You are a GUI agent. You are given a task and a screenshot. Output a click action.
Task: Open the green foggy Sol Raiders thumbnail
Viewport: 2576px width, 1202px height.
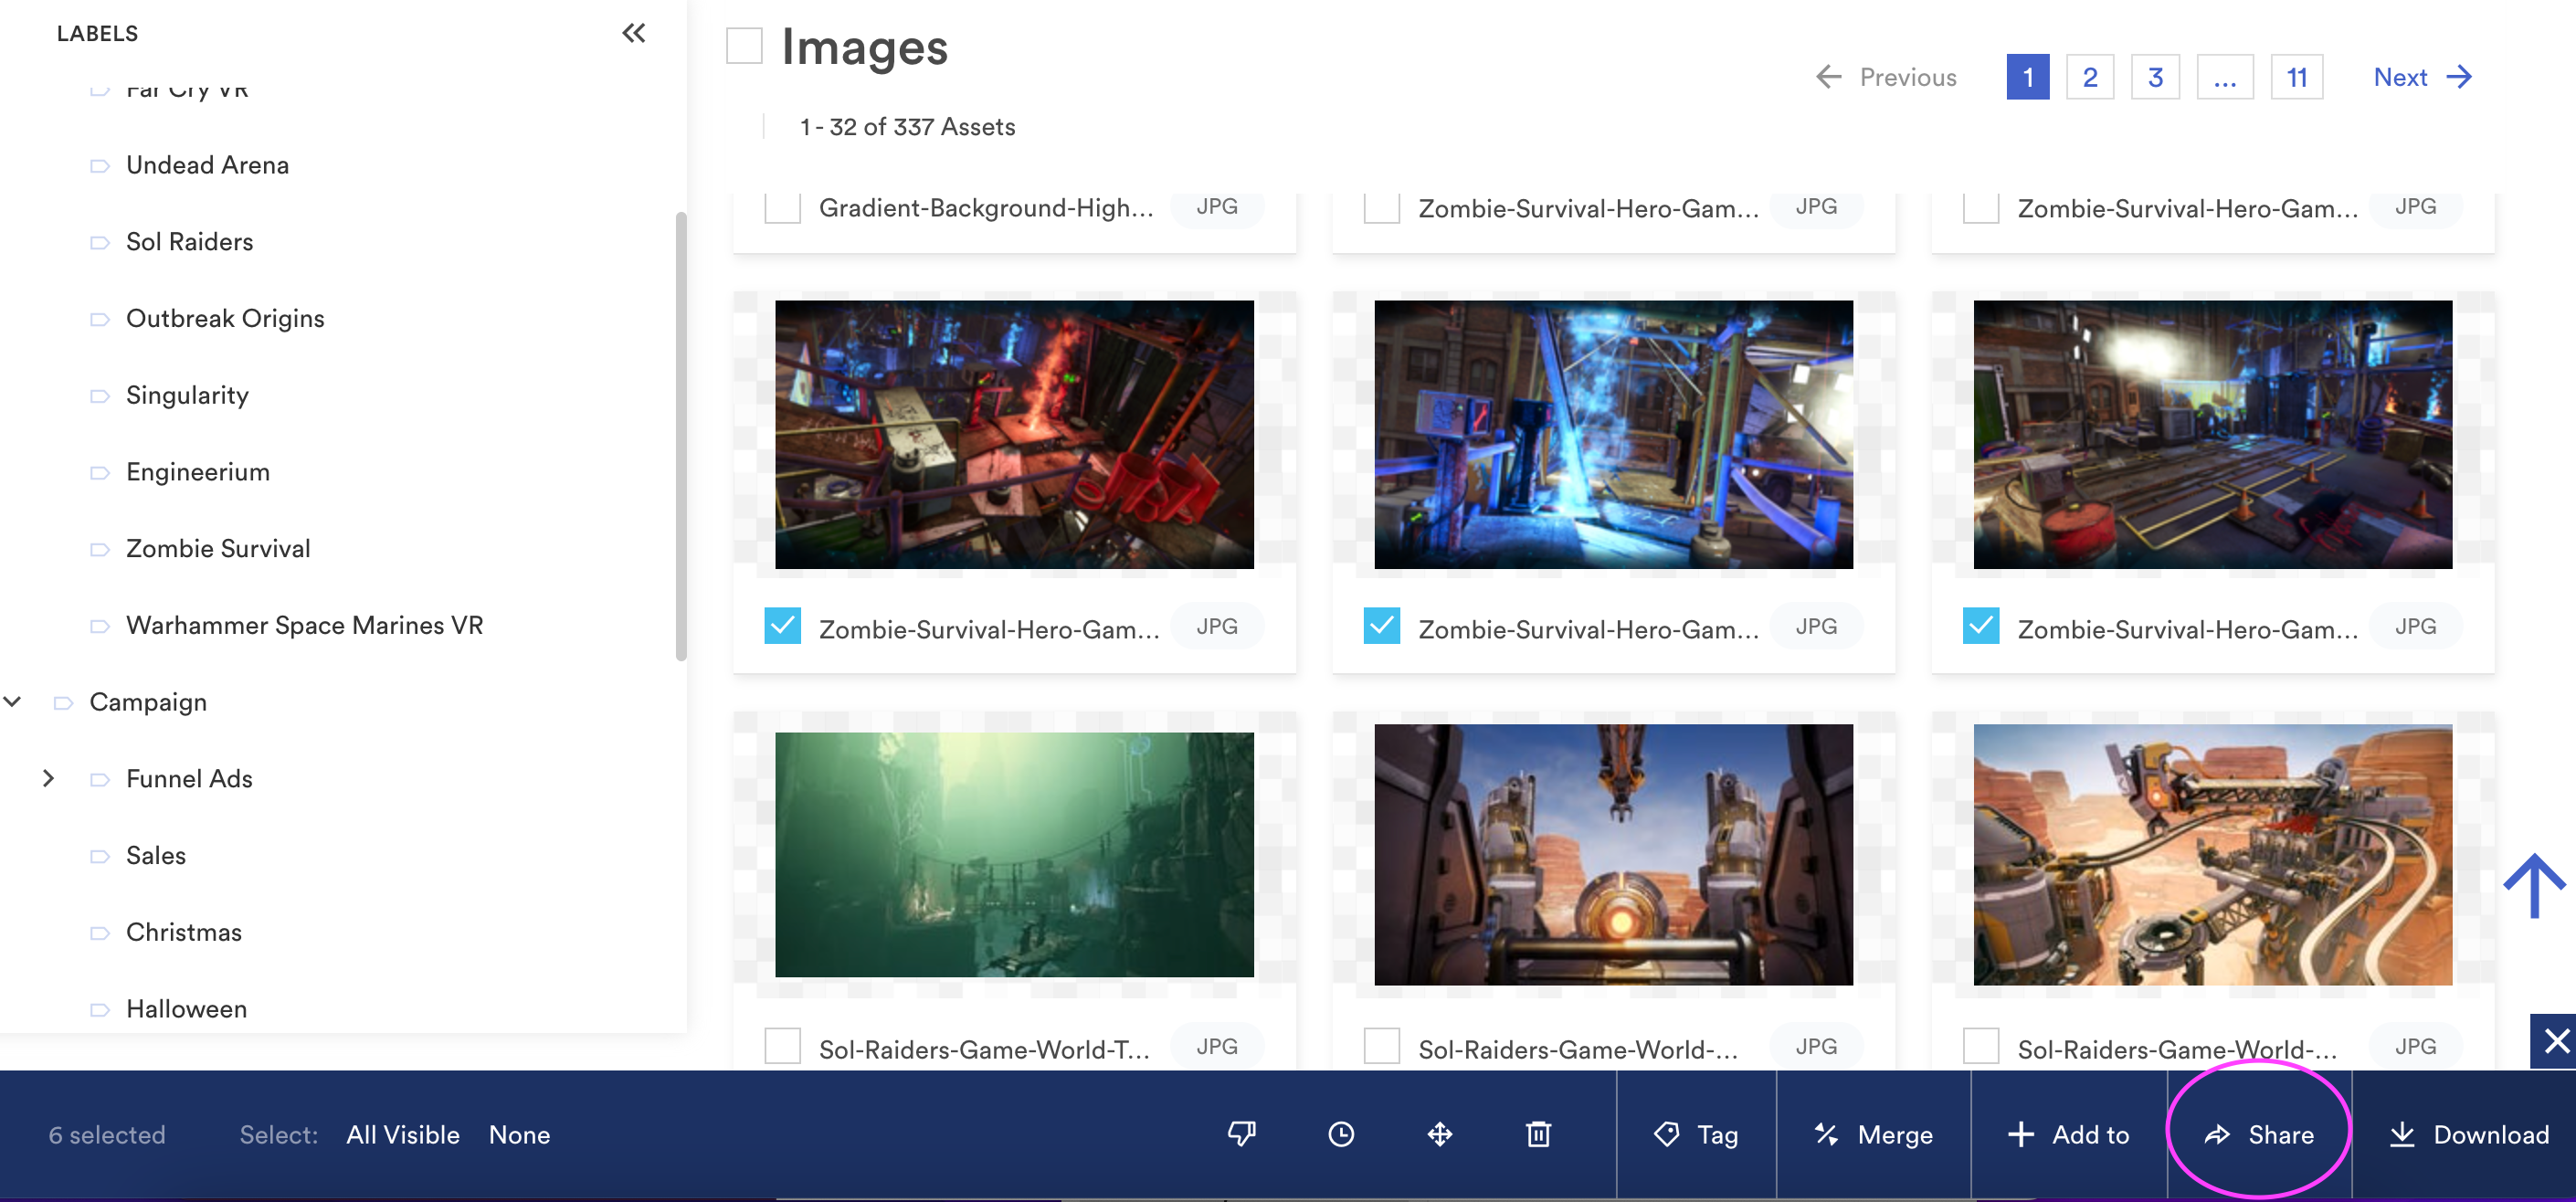point(1014,855)
